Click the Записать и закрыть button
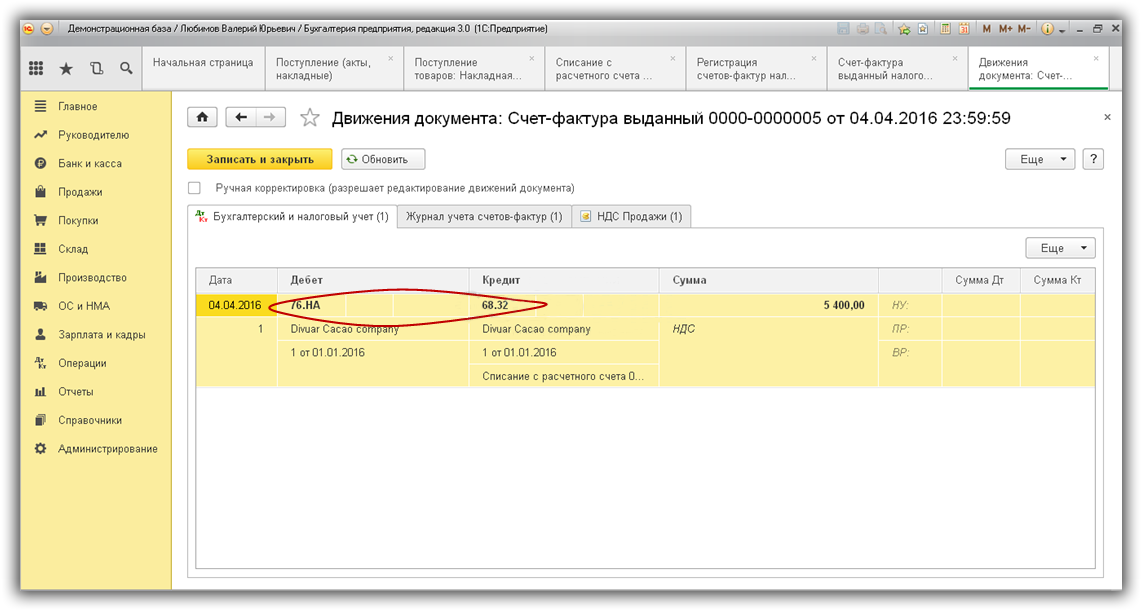The width and height of the screenshot is (1142, 611). (x=260, y=159)
